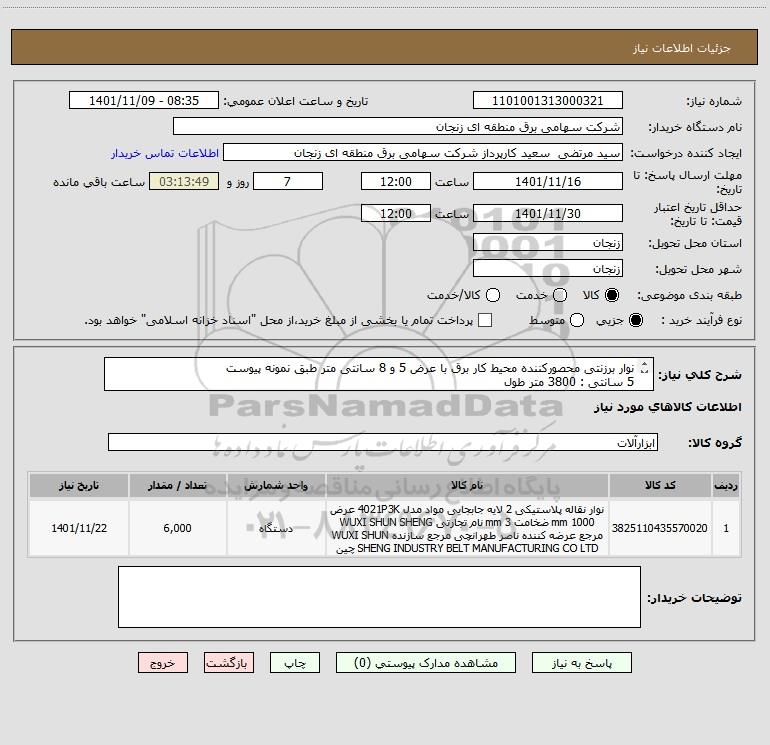Viewport: 770px width, 745px height.
Task: Select the جزیی purchase type radio
Action: click(635, 320)
